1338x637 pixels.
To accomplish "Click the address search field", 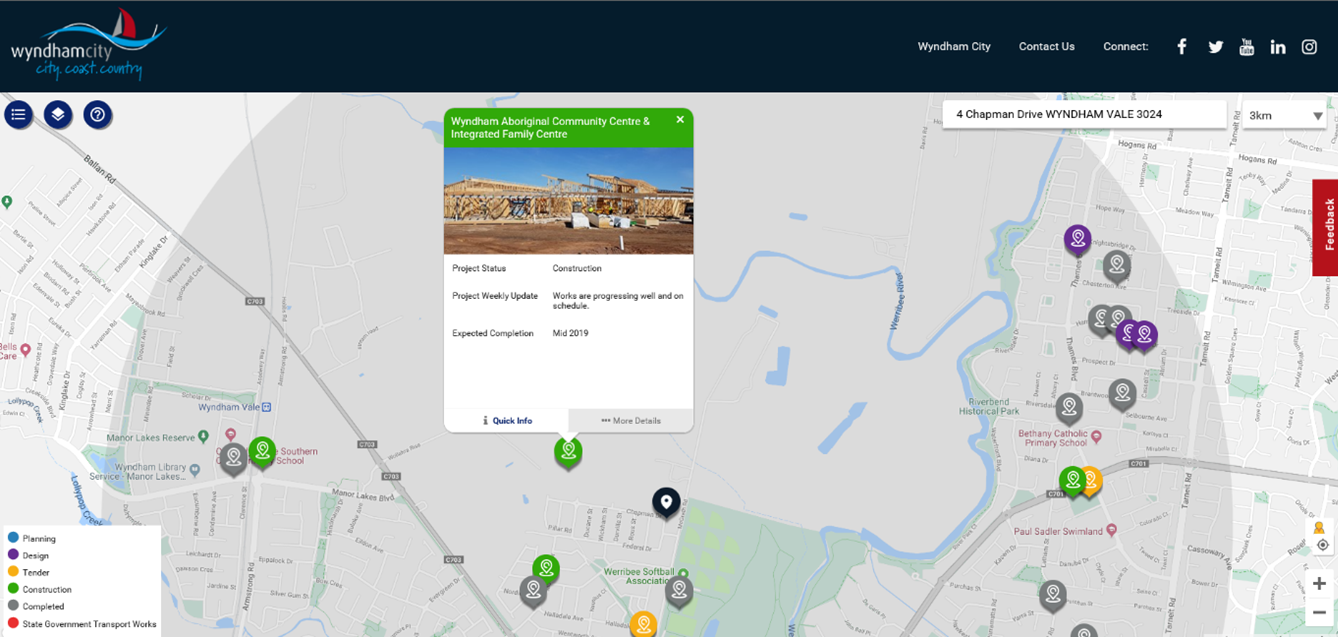I will (x=1085, y=115).
